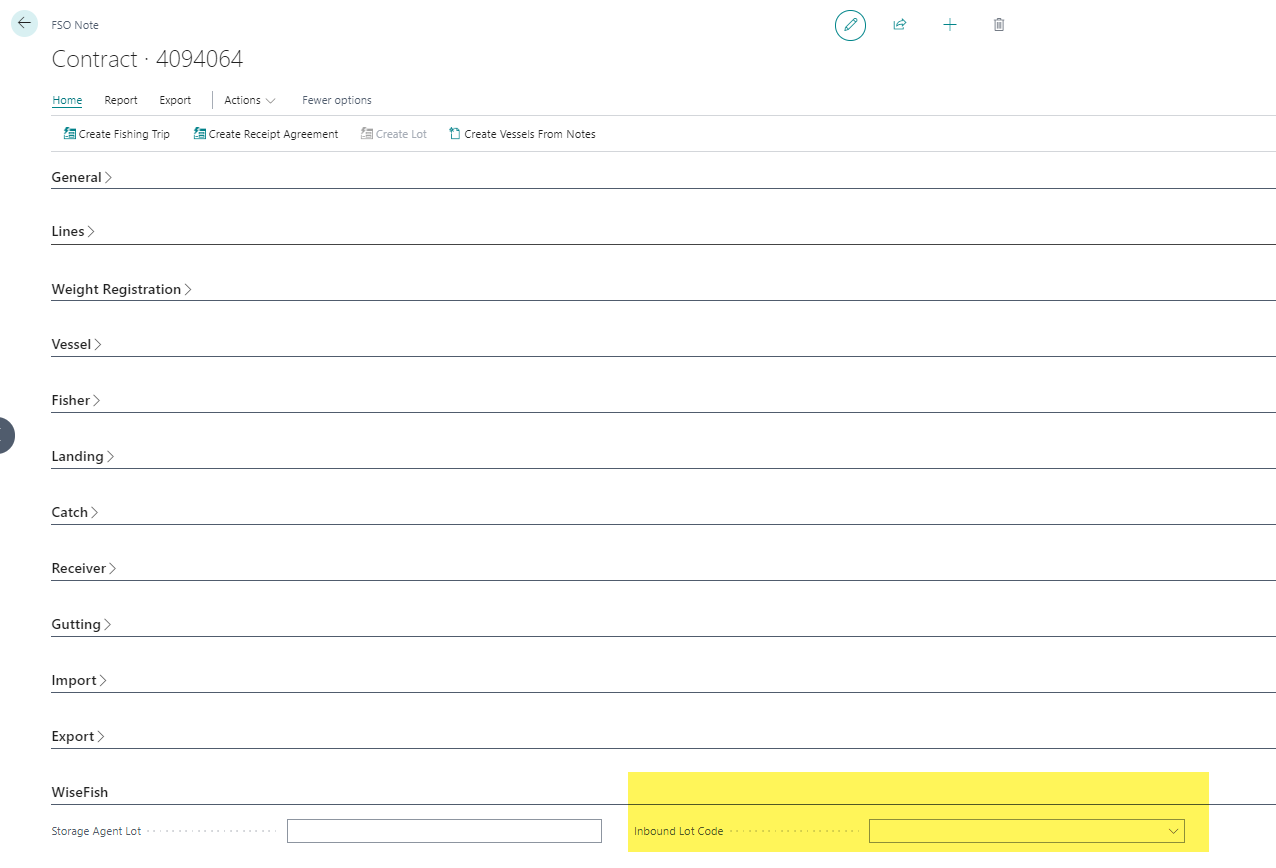Click Fewer options link
This screenshot has width=1276, height=868.
click(x=336, y=100)
